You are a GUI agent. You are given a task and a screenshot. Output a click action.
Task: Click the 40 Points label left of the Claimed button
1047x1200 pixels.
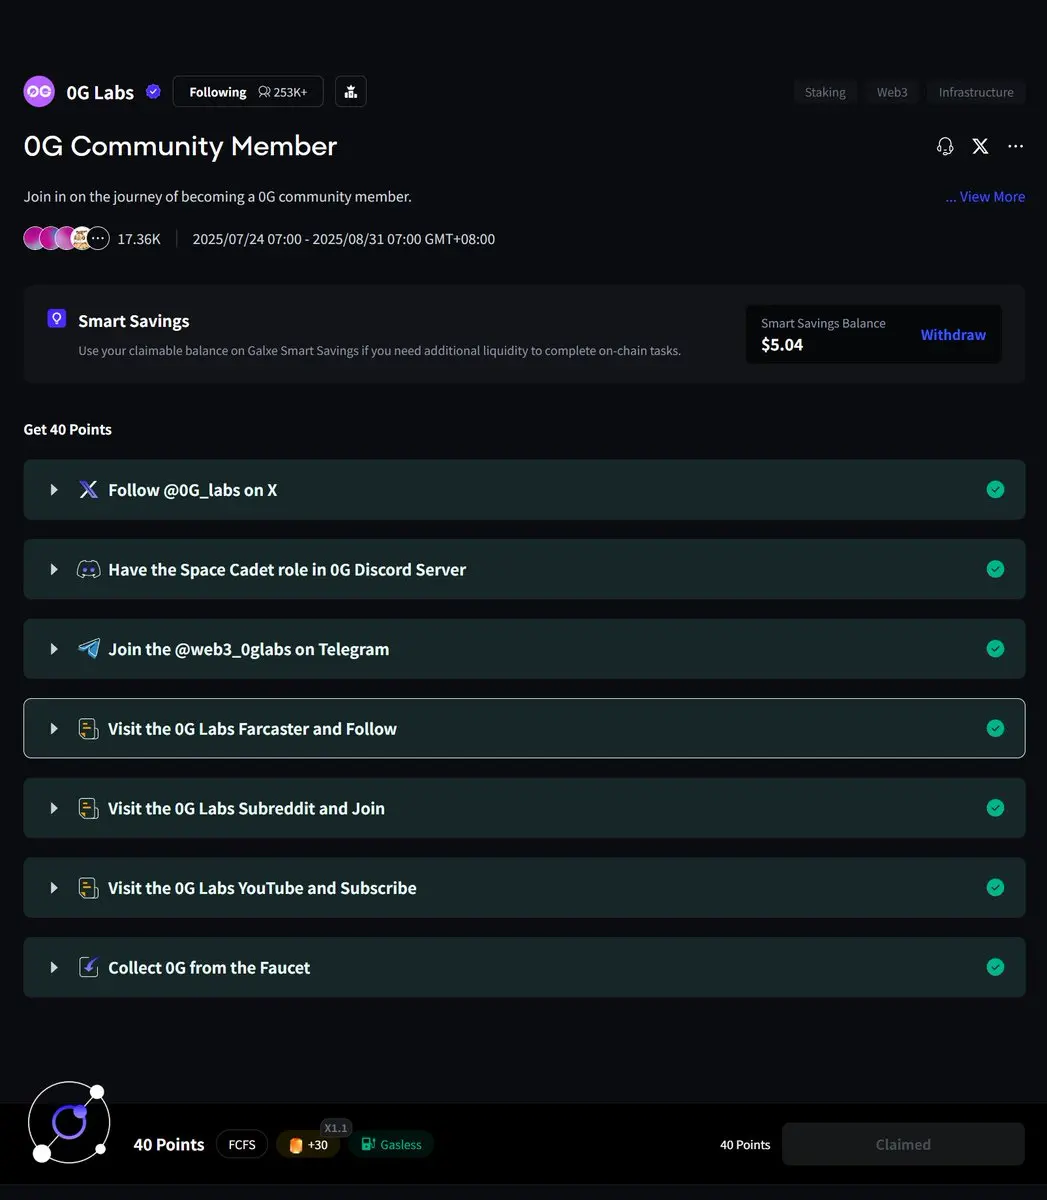[x=745, y=1145]
